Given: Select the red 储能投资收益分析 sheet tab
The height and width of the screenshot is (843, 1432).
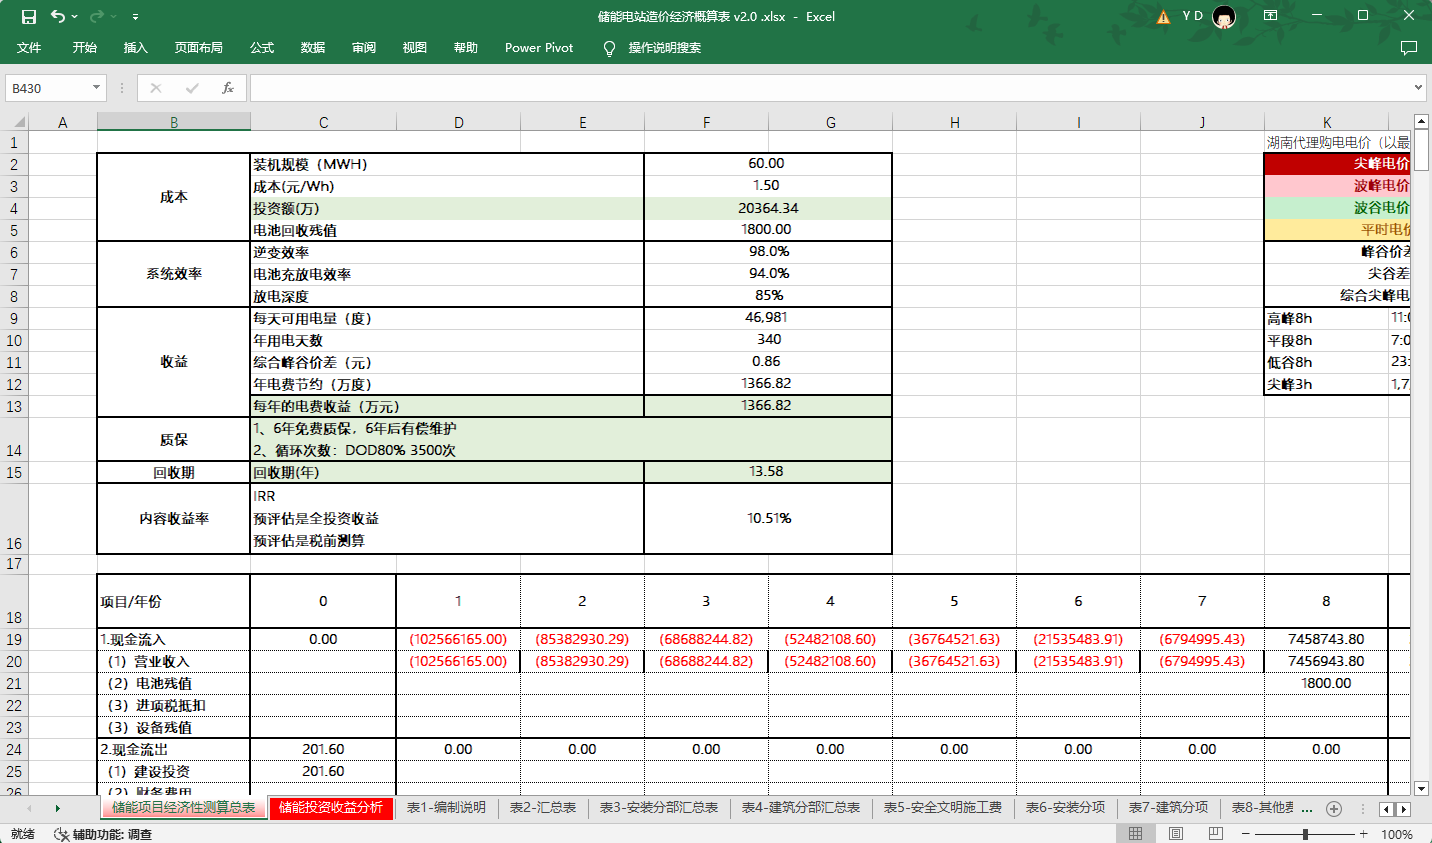Looking at the screenshot, I should point(331,808).
